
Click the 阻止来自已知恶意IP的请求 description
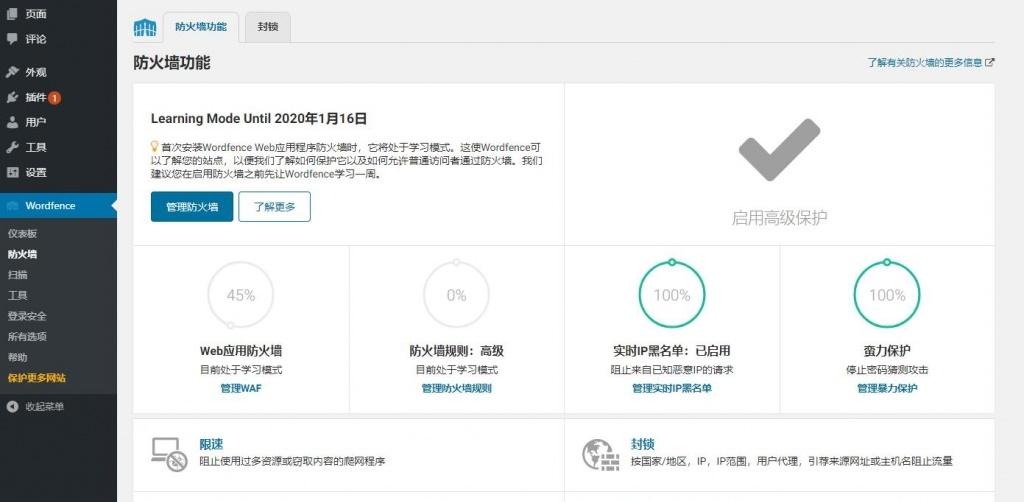(x=672, y=370)
